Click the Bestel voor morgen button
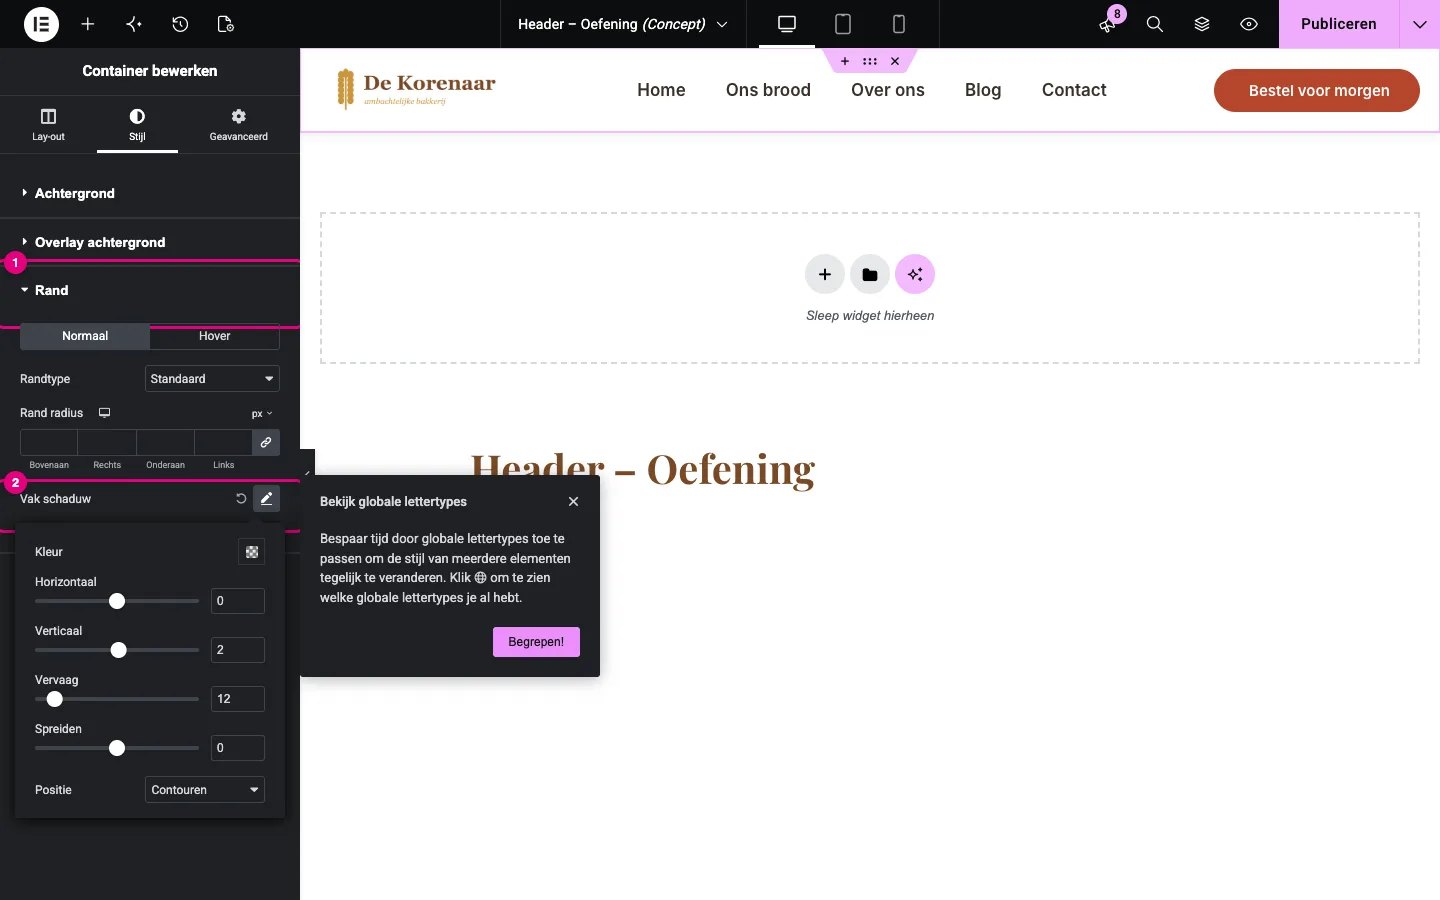The height and width of the screenshot is (900, 1440). point(1317,90)
